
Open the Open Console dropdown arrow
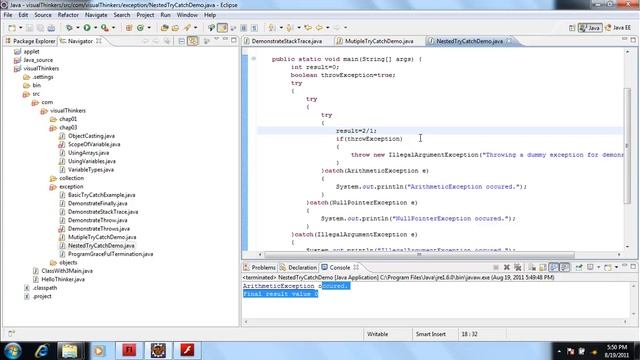[x=616, y=267]
